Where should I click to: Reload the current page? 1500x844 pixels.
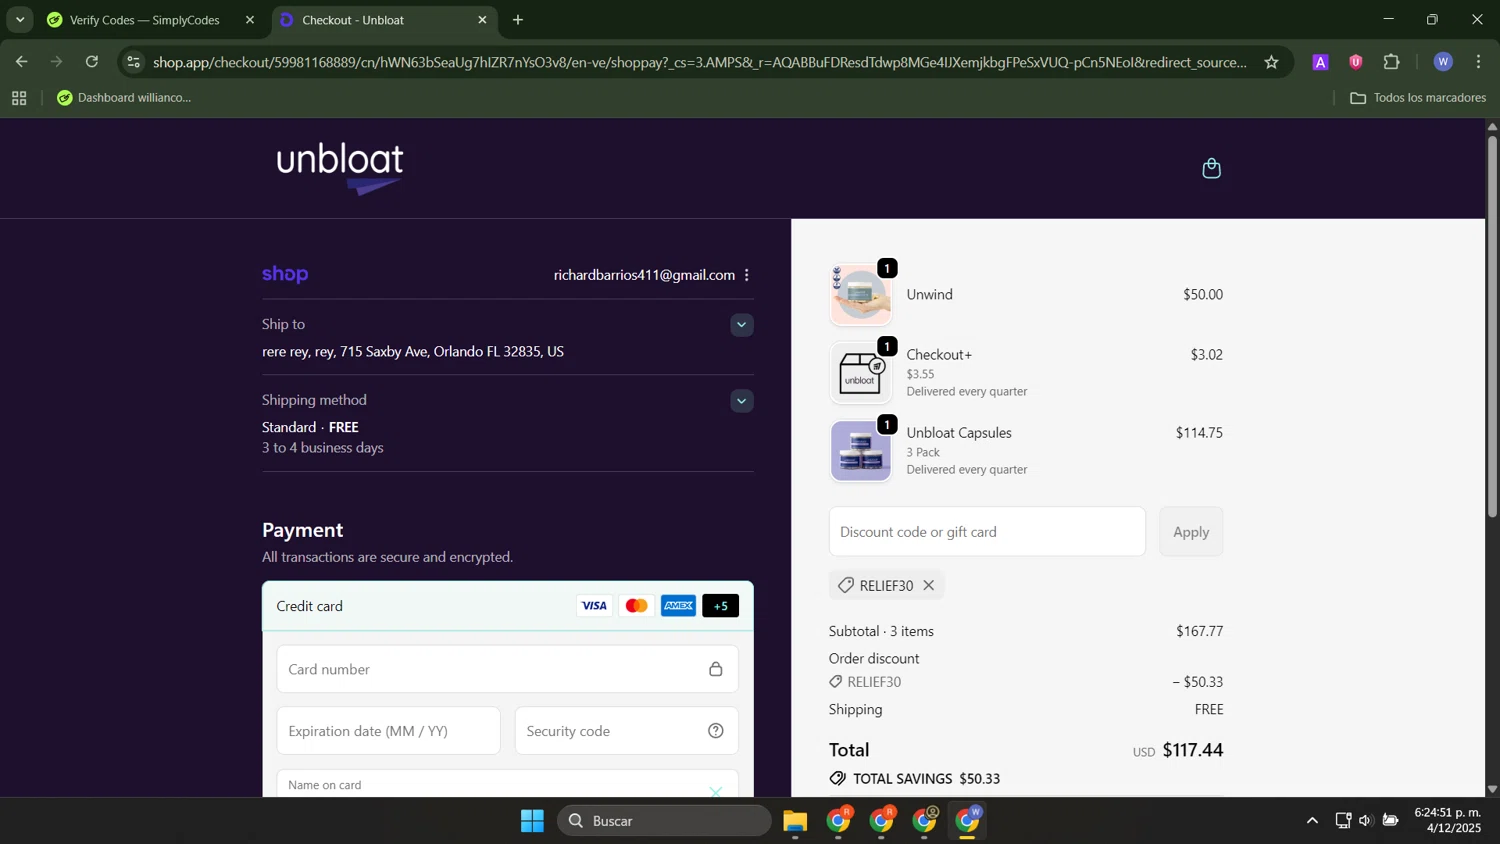92,62
